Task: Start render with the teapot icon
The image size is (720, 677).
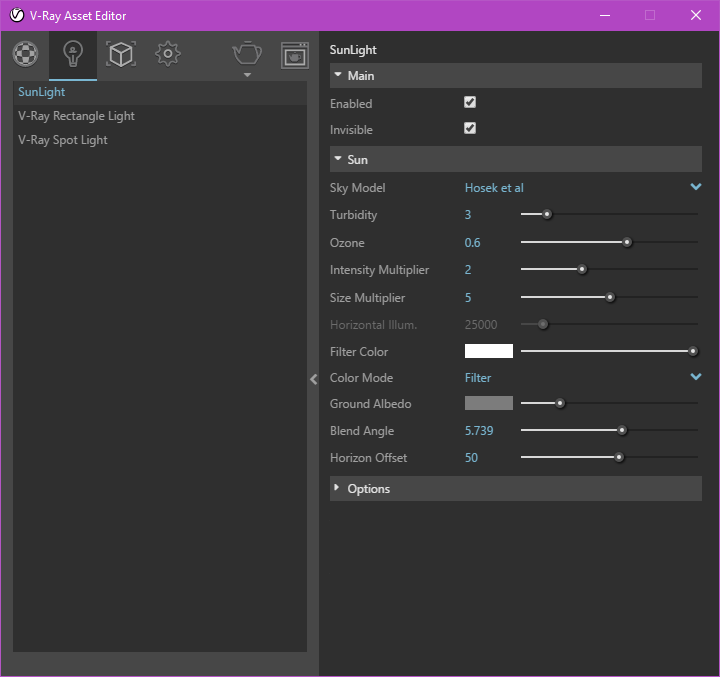Action: click(247, 53)
